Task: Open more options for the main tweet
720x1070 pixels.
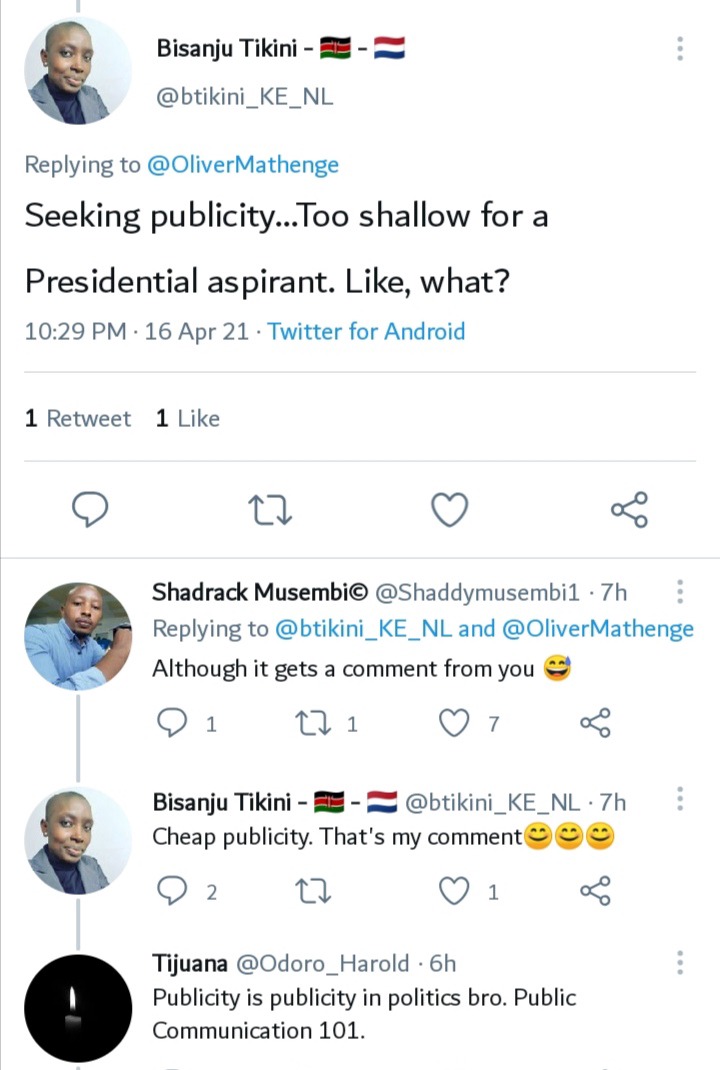Action: coord(680,48)
